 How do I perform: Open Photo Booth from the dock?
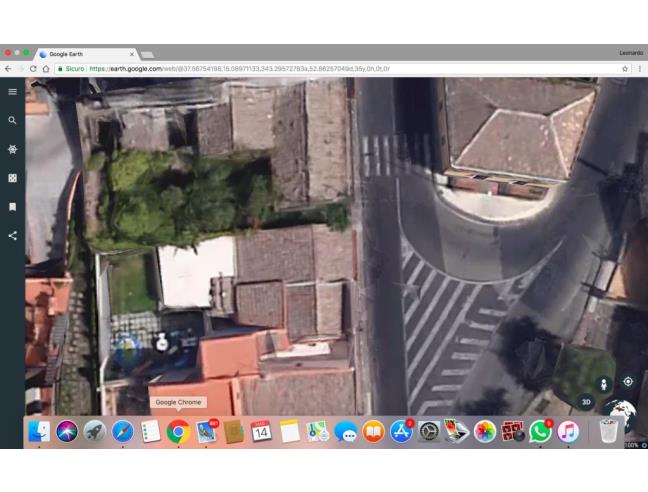[512, 432]
